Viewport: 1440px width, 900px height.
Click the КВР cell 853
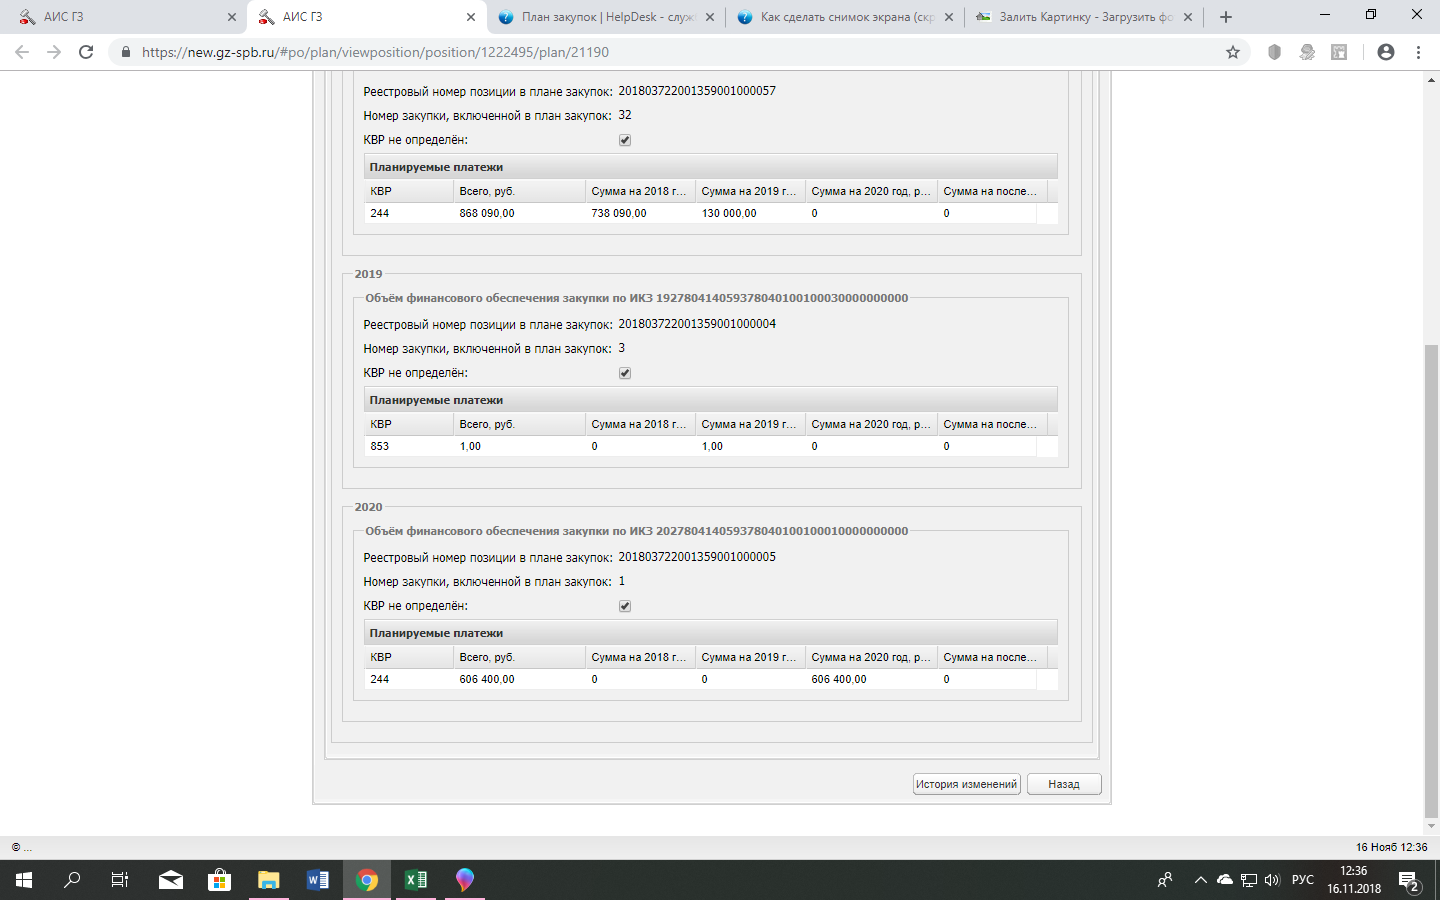[409, 446]
